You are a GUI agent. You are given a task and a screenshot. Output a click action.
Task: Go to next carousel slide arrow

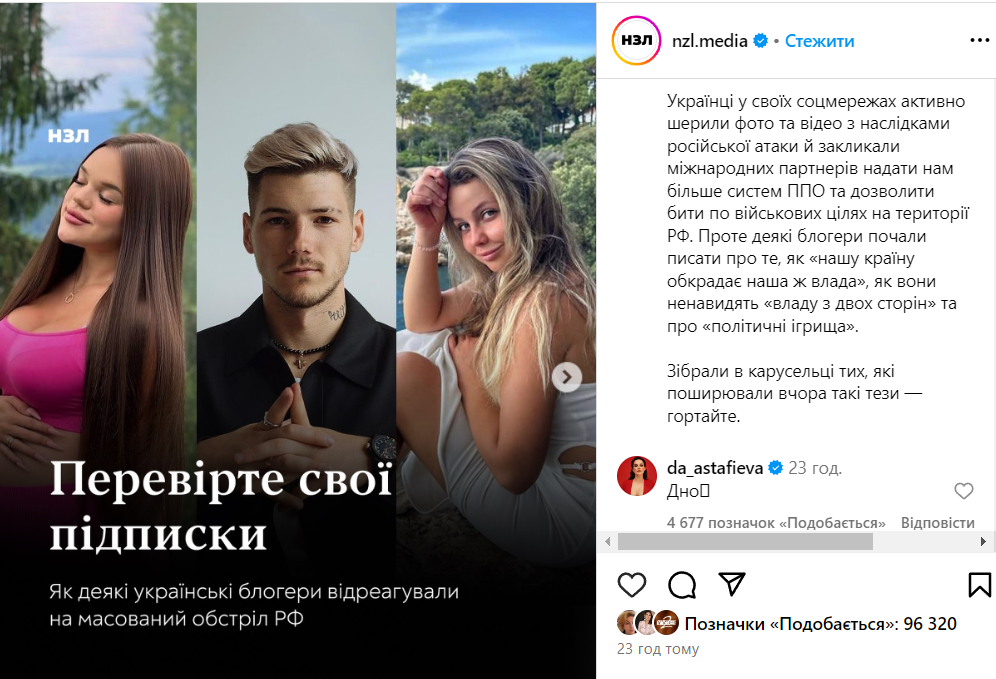coord(567,377)
